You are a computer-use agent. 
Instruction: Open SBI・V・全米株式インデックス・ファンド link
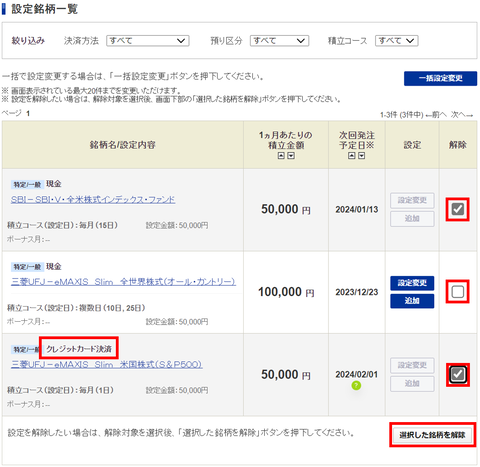[93, 199]
